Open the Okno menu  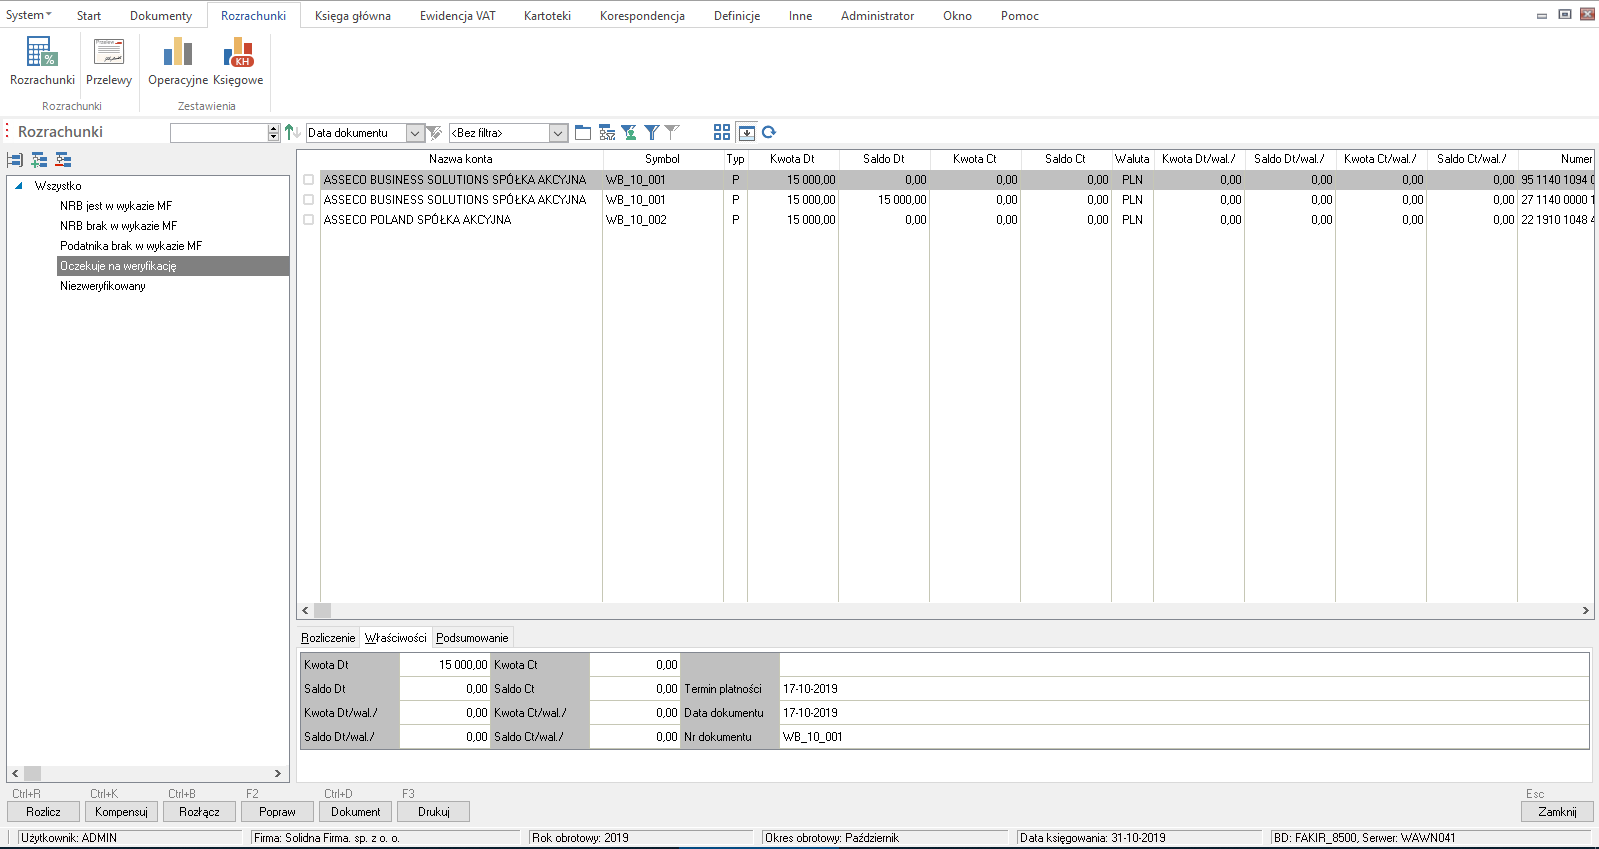tap(957, 15)
